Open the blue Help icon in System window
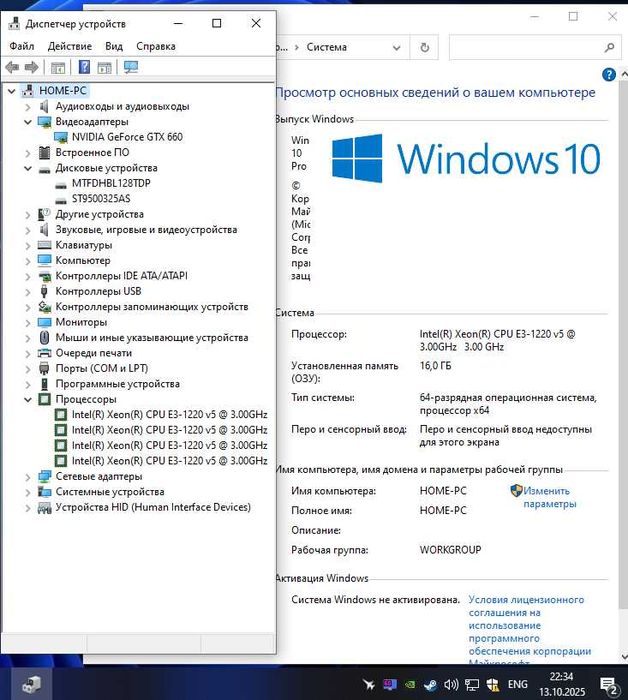Screen dimensions: 628x700 [x=609, y=75]
